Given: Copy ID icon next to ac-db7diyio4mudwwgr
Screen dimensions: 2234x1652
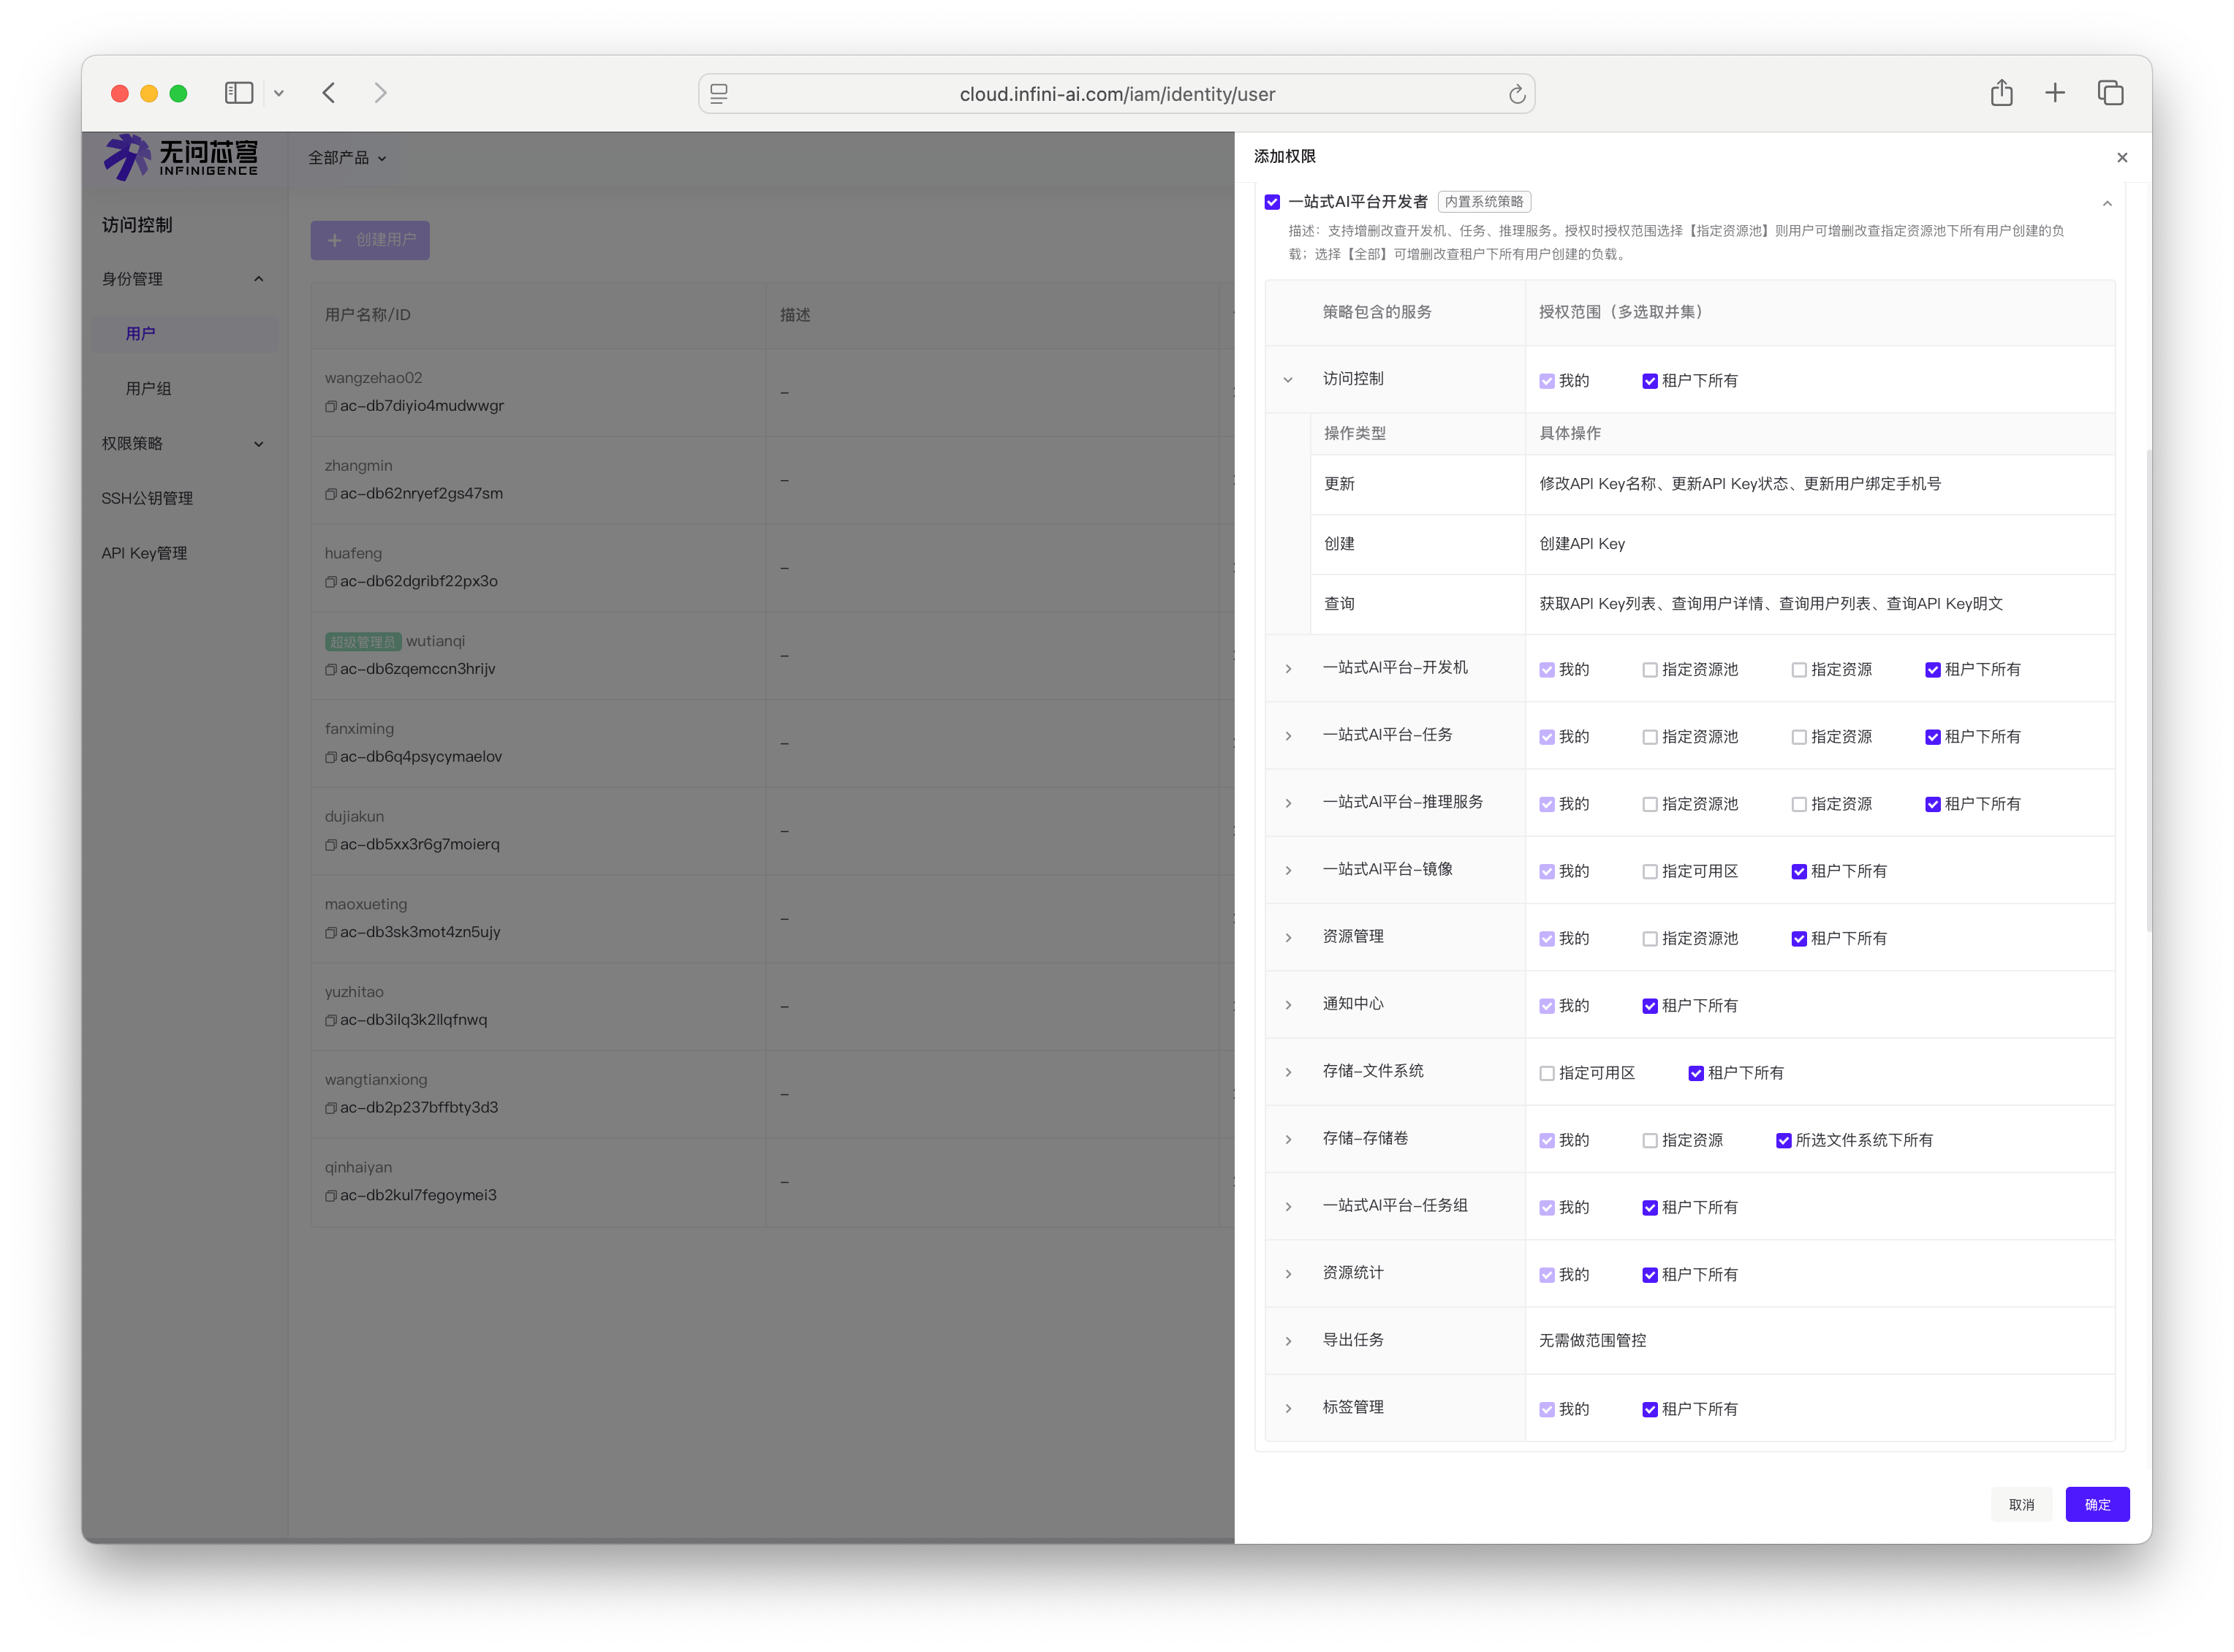Looking at the screenshot, I should coord(330,406).
